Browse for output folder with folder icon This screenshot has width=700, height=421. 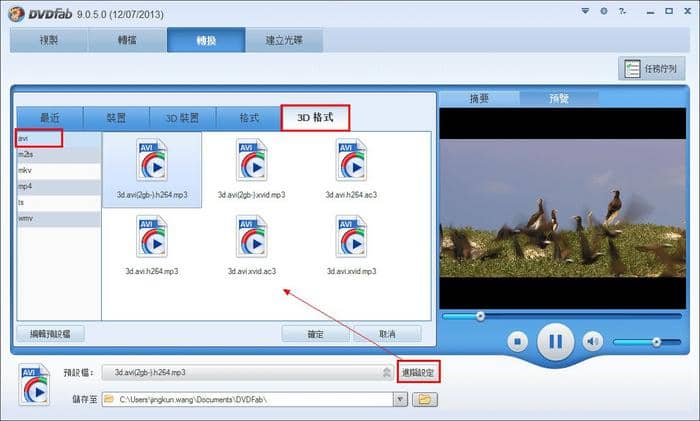point(425,399)
